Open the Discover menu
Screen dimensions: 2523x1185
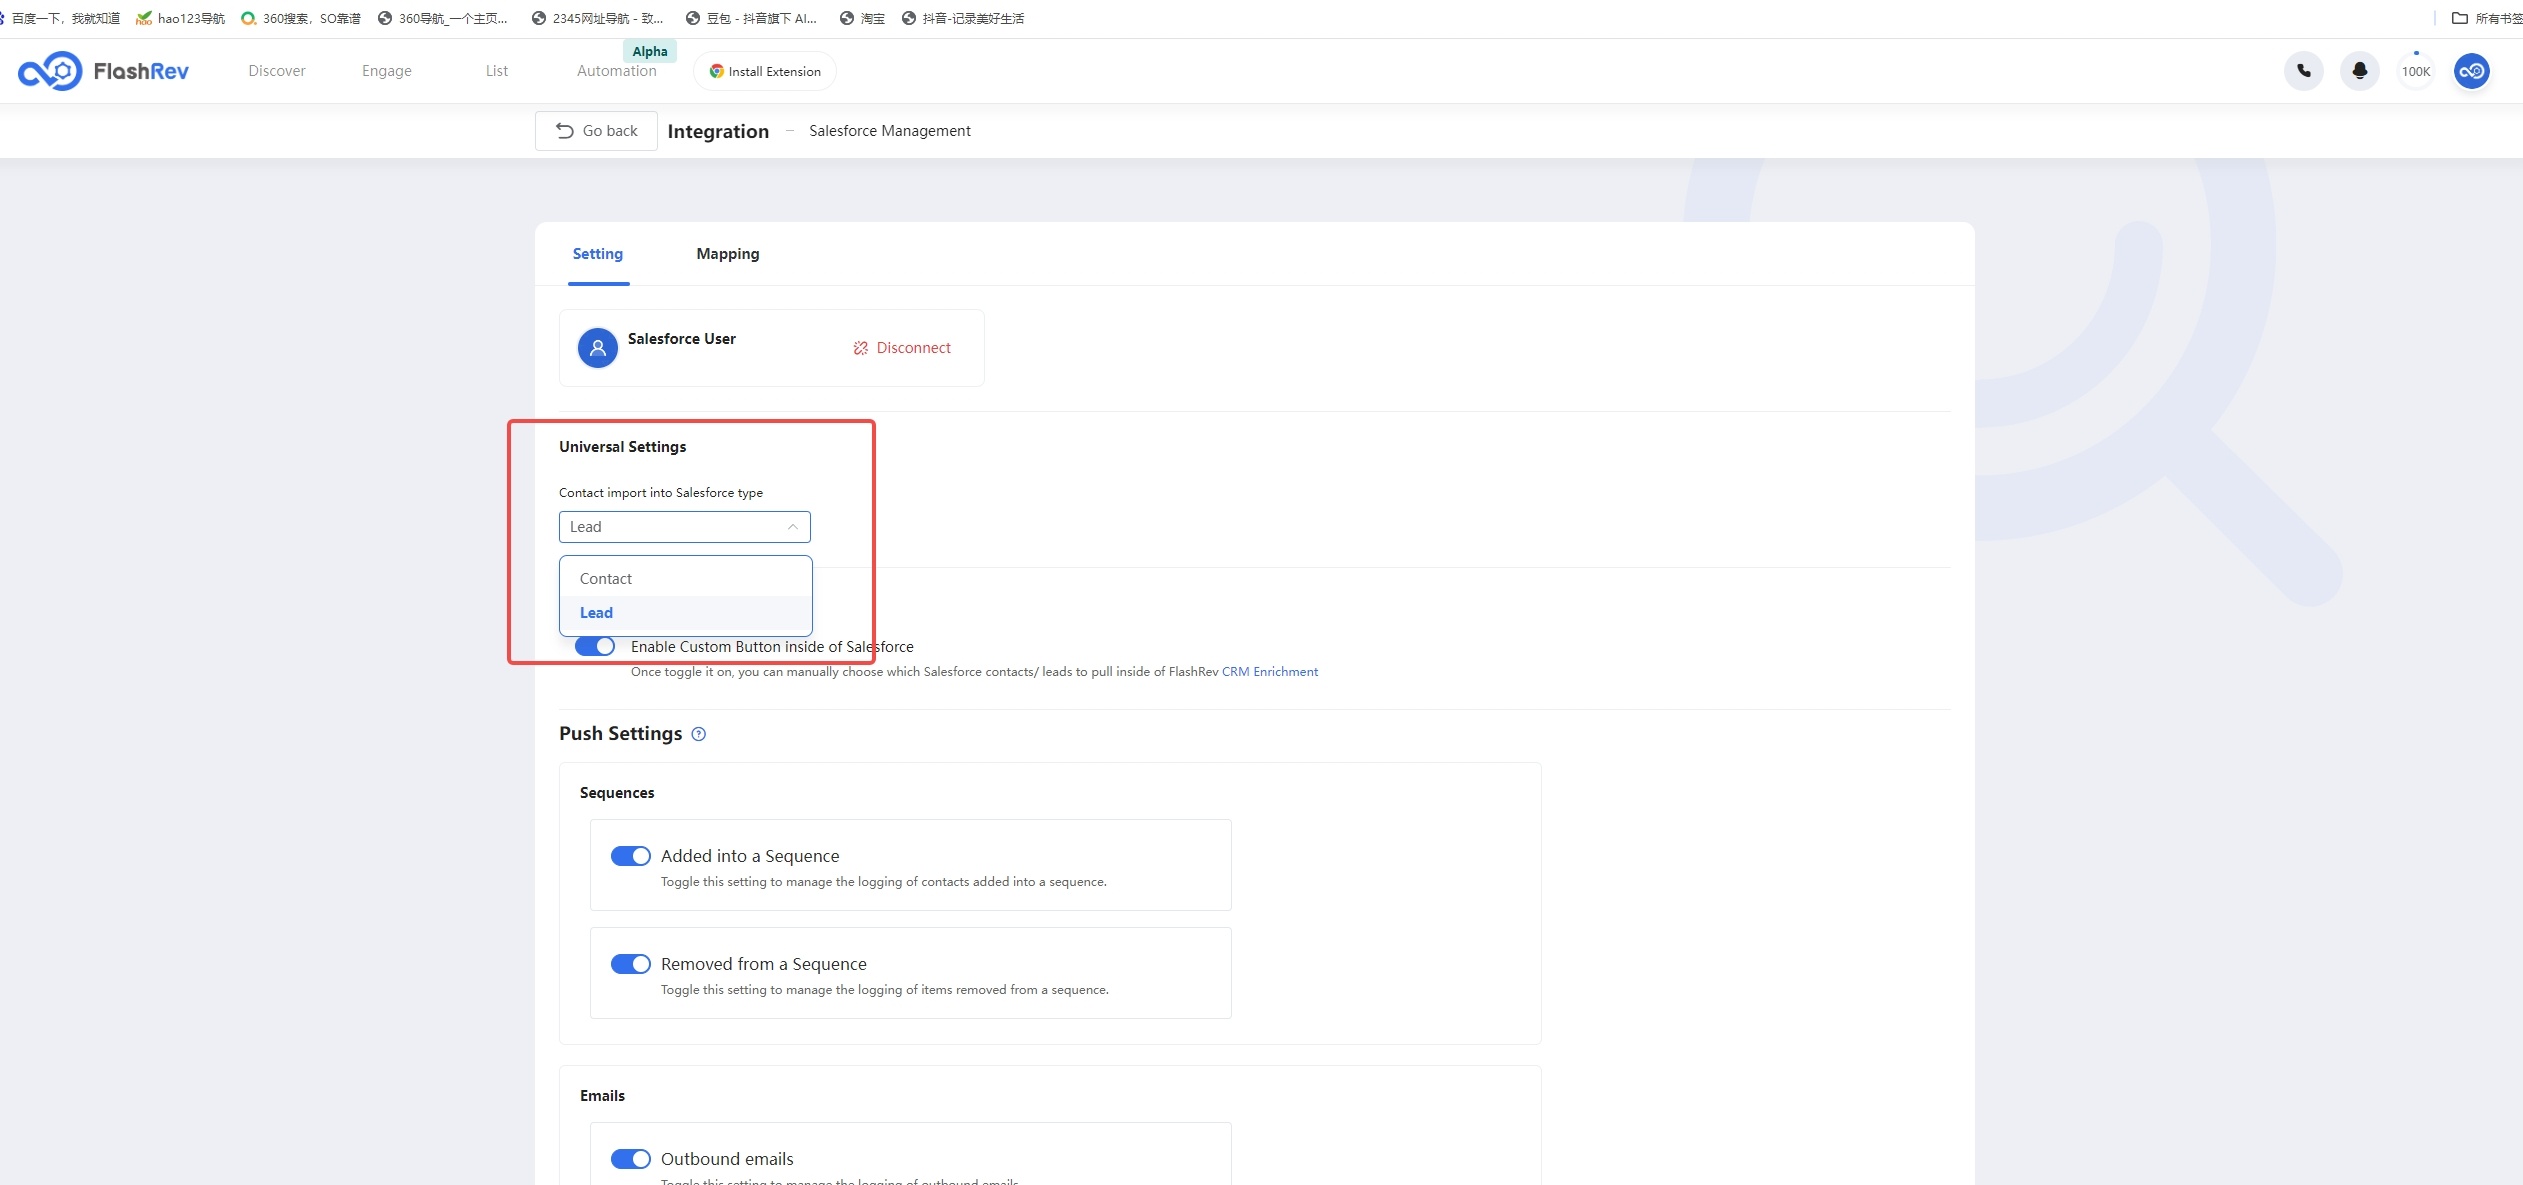tap(277, 71)
